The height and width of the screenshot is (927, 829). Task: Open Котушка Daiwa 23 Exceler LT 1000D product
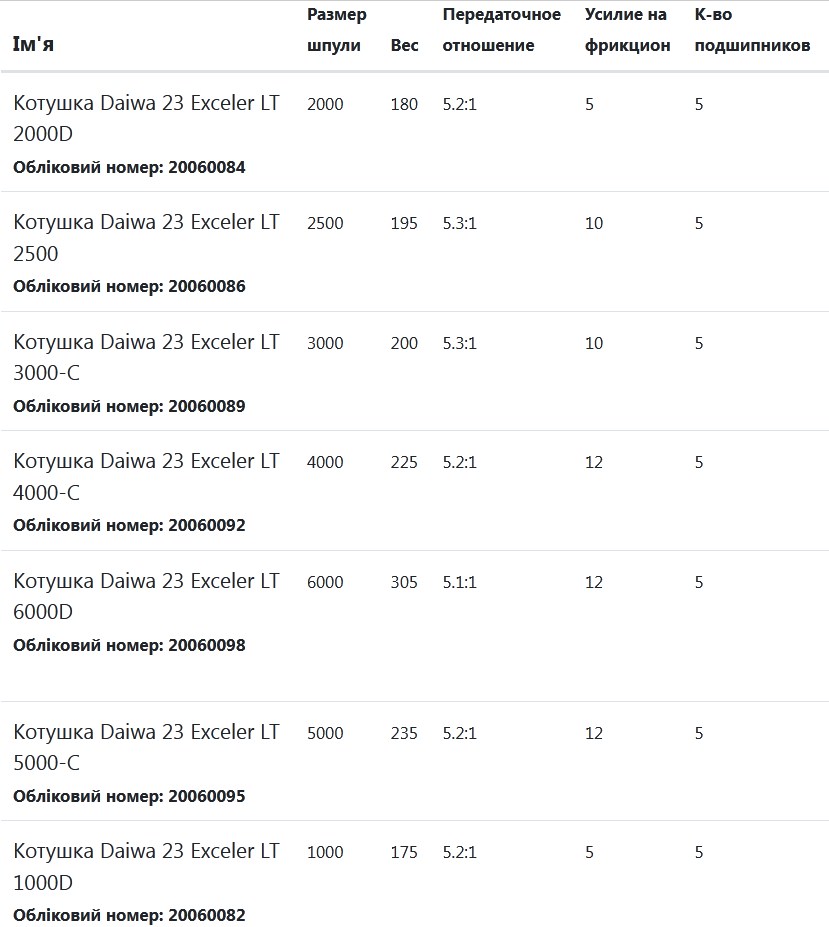(146, 867)
